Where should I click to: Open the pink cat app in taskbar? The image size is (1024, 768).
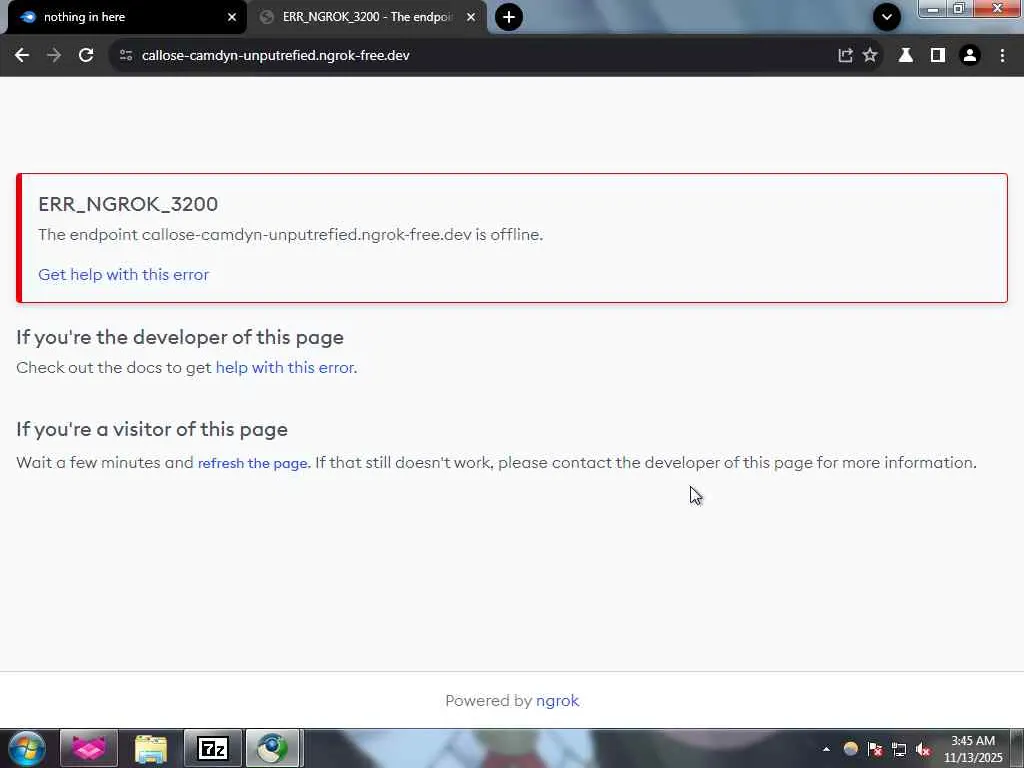89,748
